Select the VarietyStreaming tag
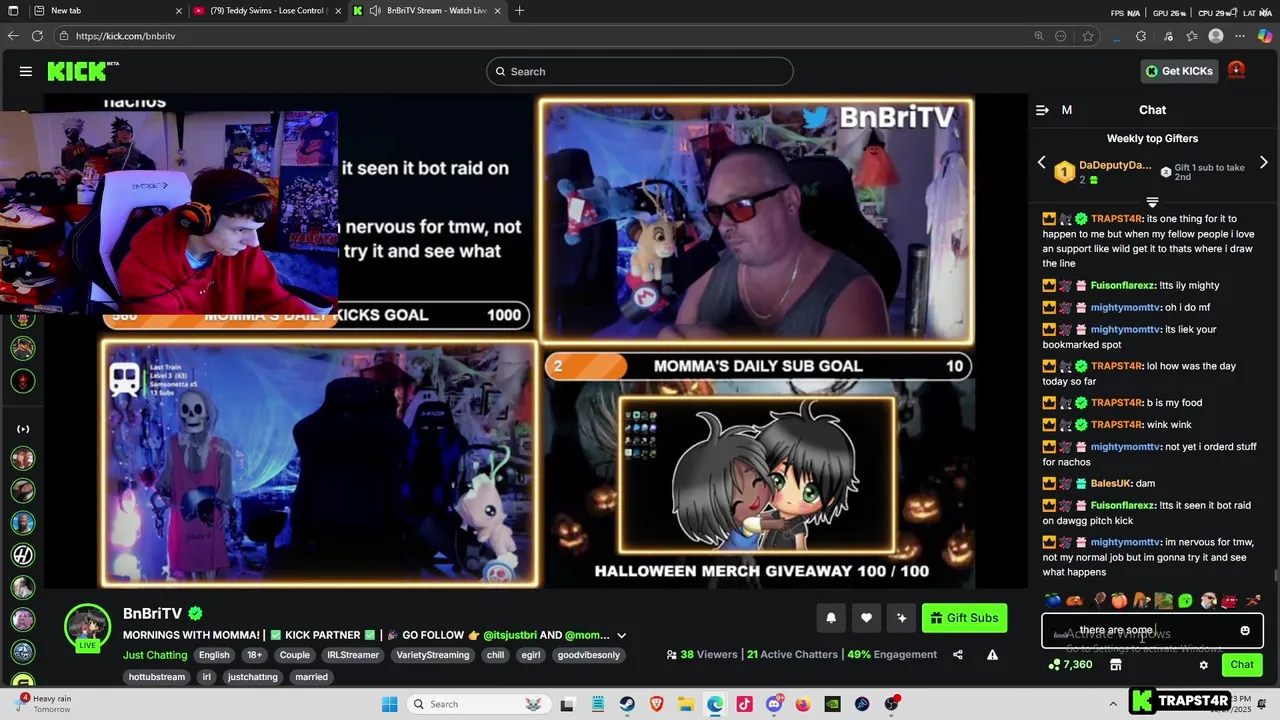 [x=432, y=655]
